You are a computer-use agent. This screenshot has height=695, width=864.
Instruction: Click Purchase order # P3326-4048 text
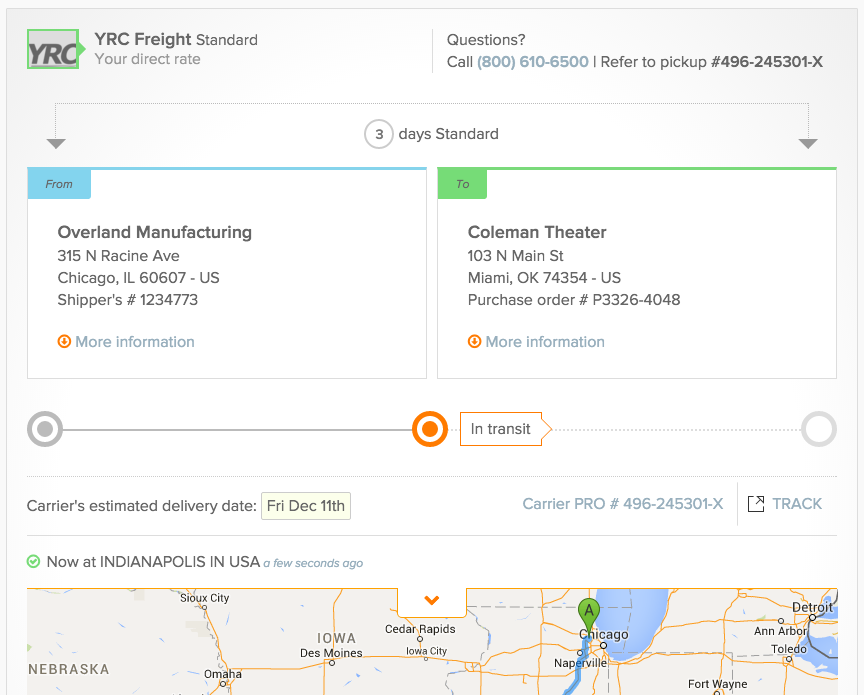click(574, 300)
